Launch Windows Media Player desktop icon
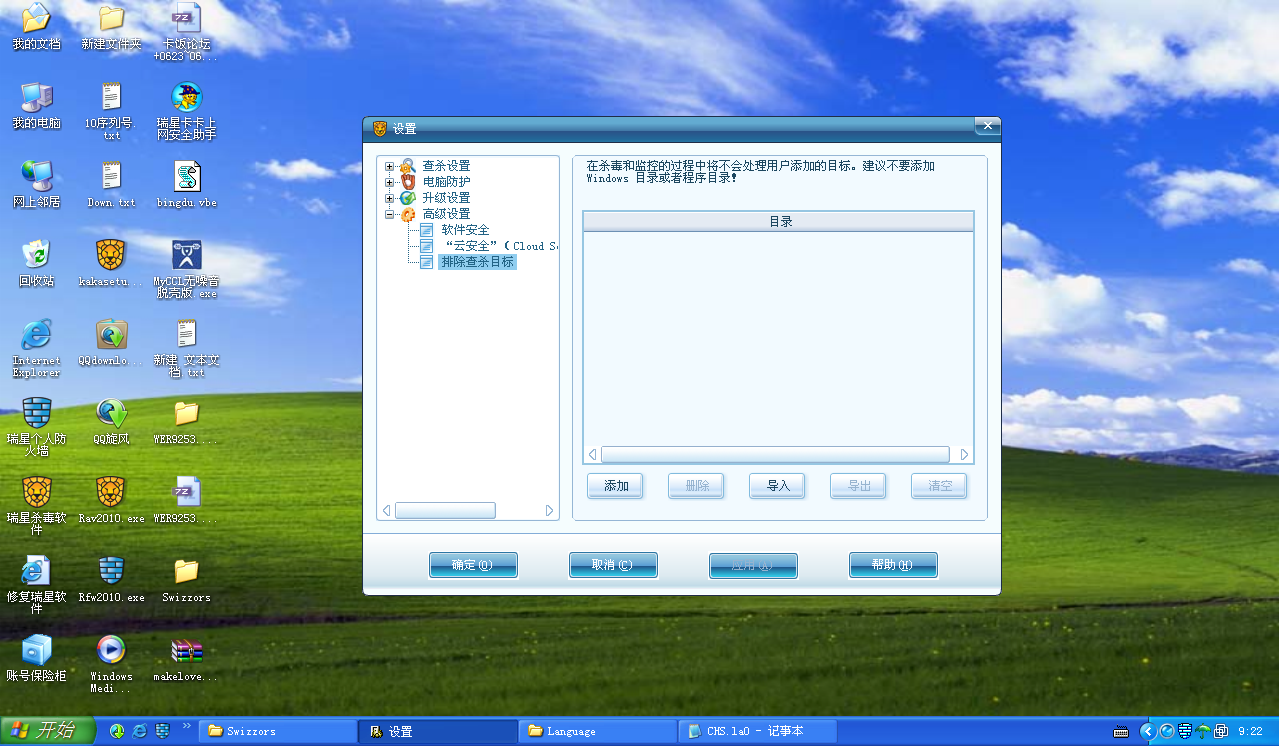1279x746 pixels. pos(111,664)
